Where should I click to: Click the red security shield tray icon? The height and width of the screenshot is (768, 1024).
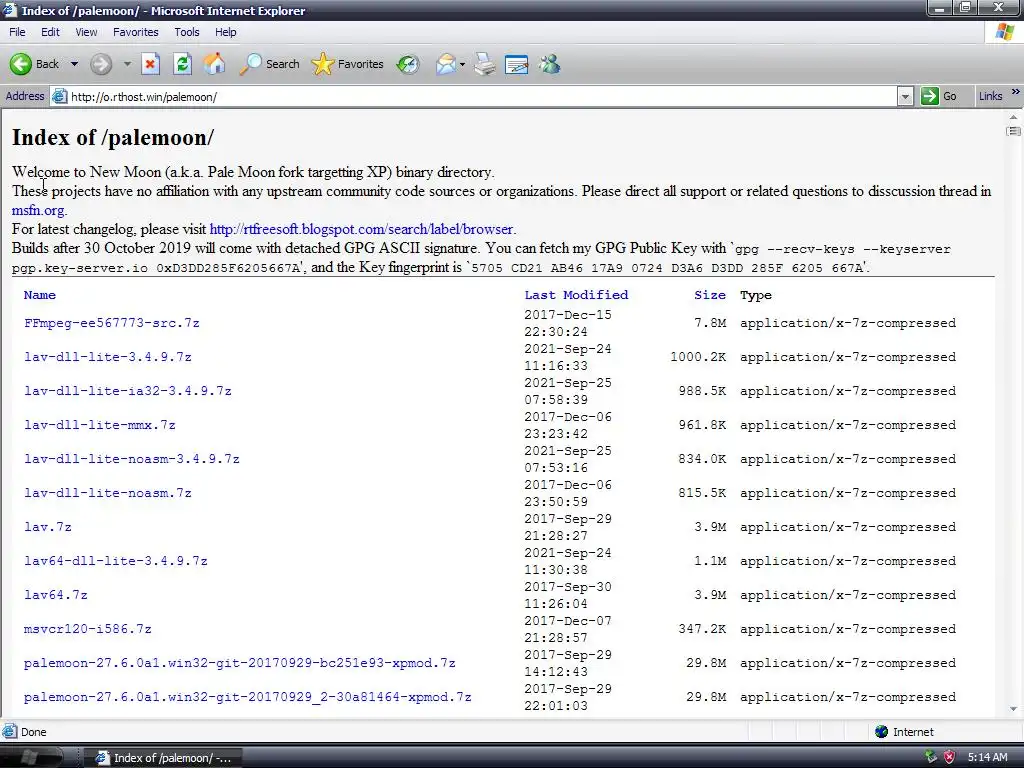pyautogui.click(x=950, y=757)
